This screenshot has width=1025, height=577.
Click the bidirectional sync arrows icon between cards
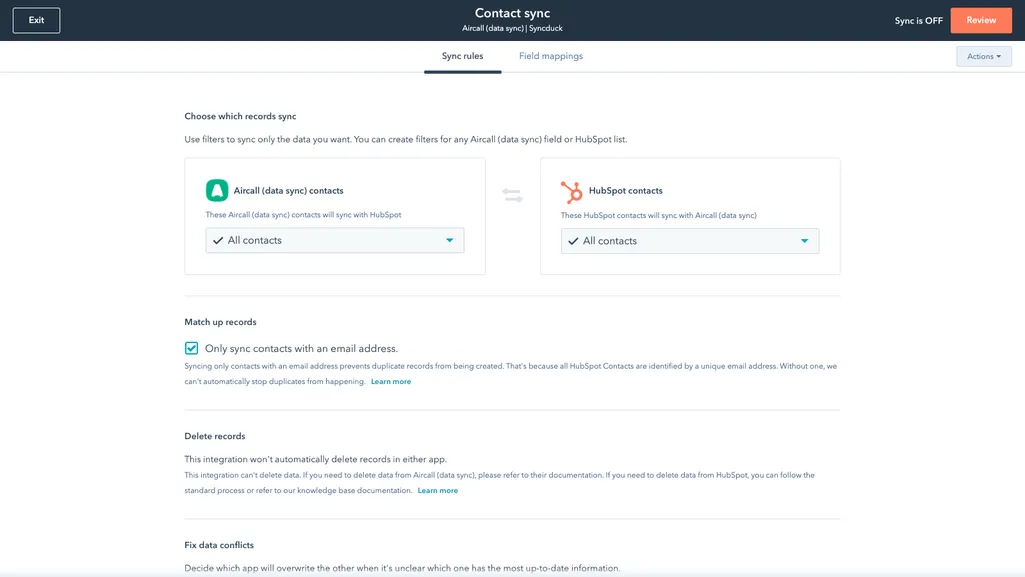[x=512, y=195]
